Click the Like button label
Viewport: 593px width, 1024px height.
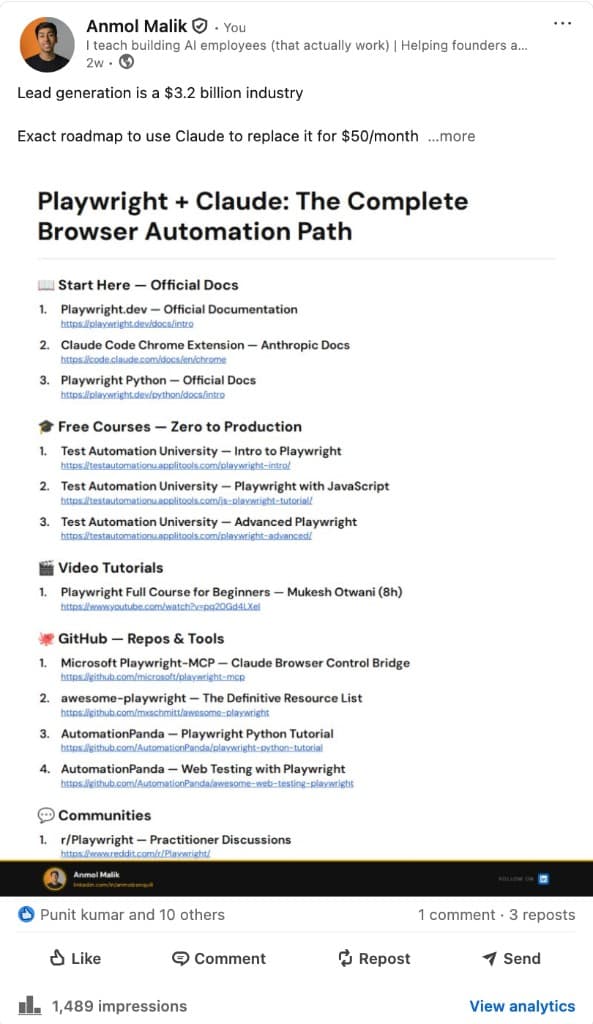pyautogui.click(x=86, y=958)
